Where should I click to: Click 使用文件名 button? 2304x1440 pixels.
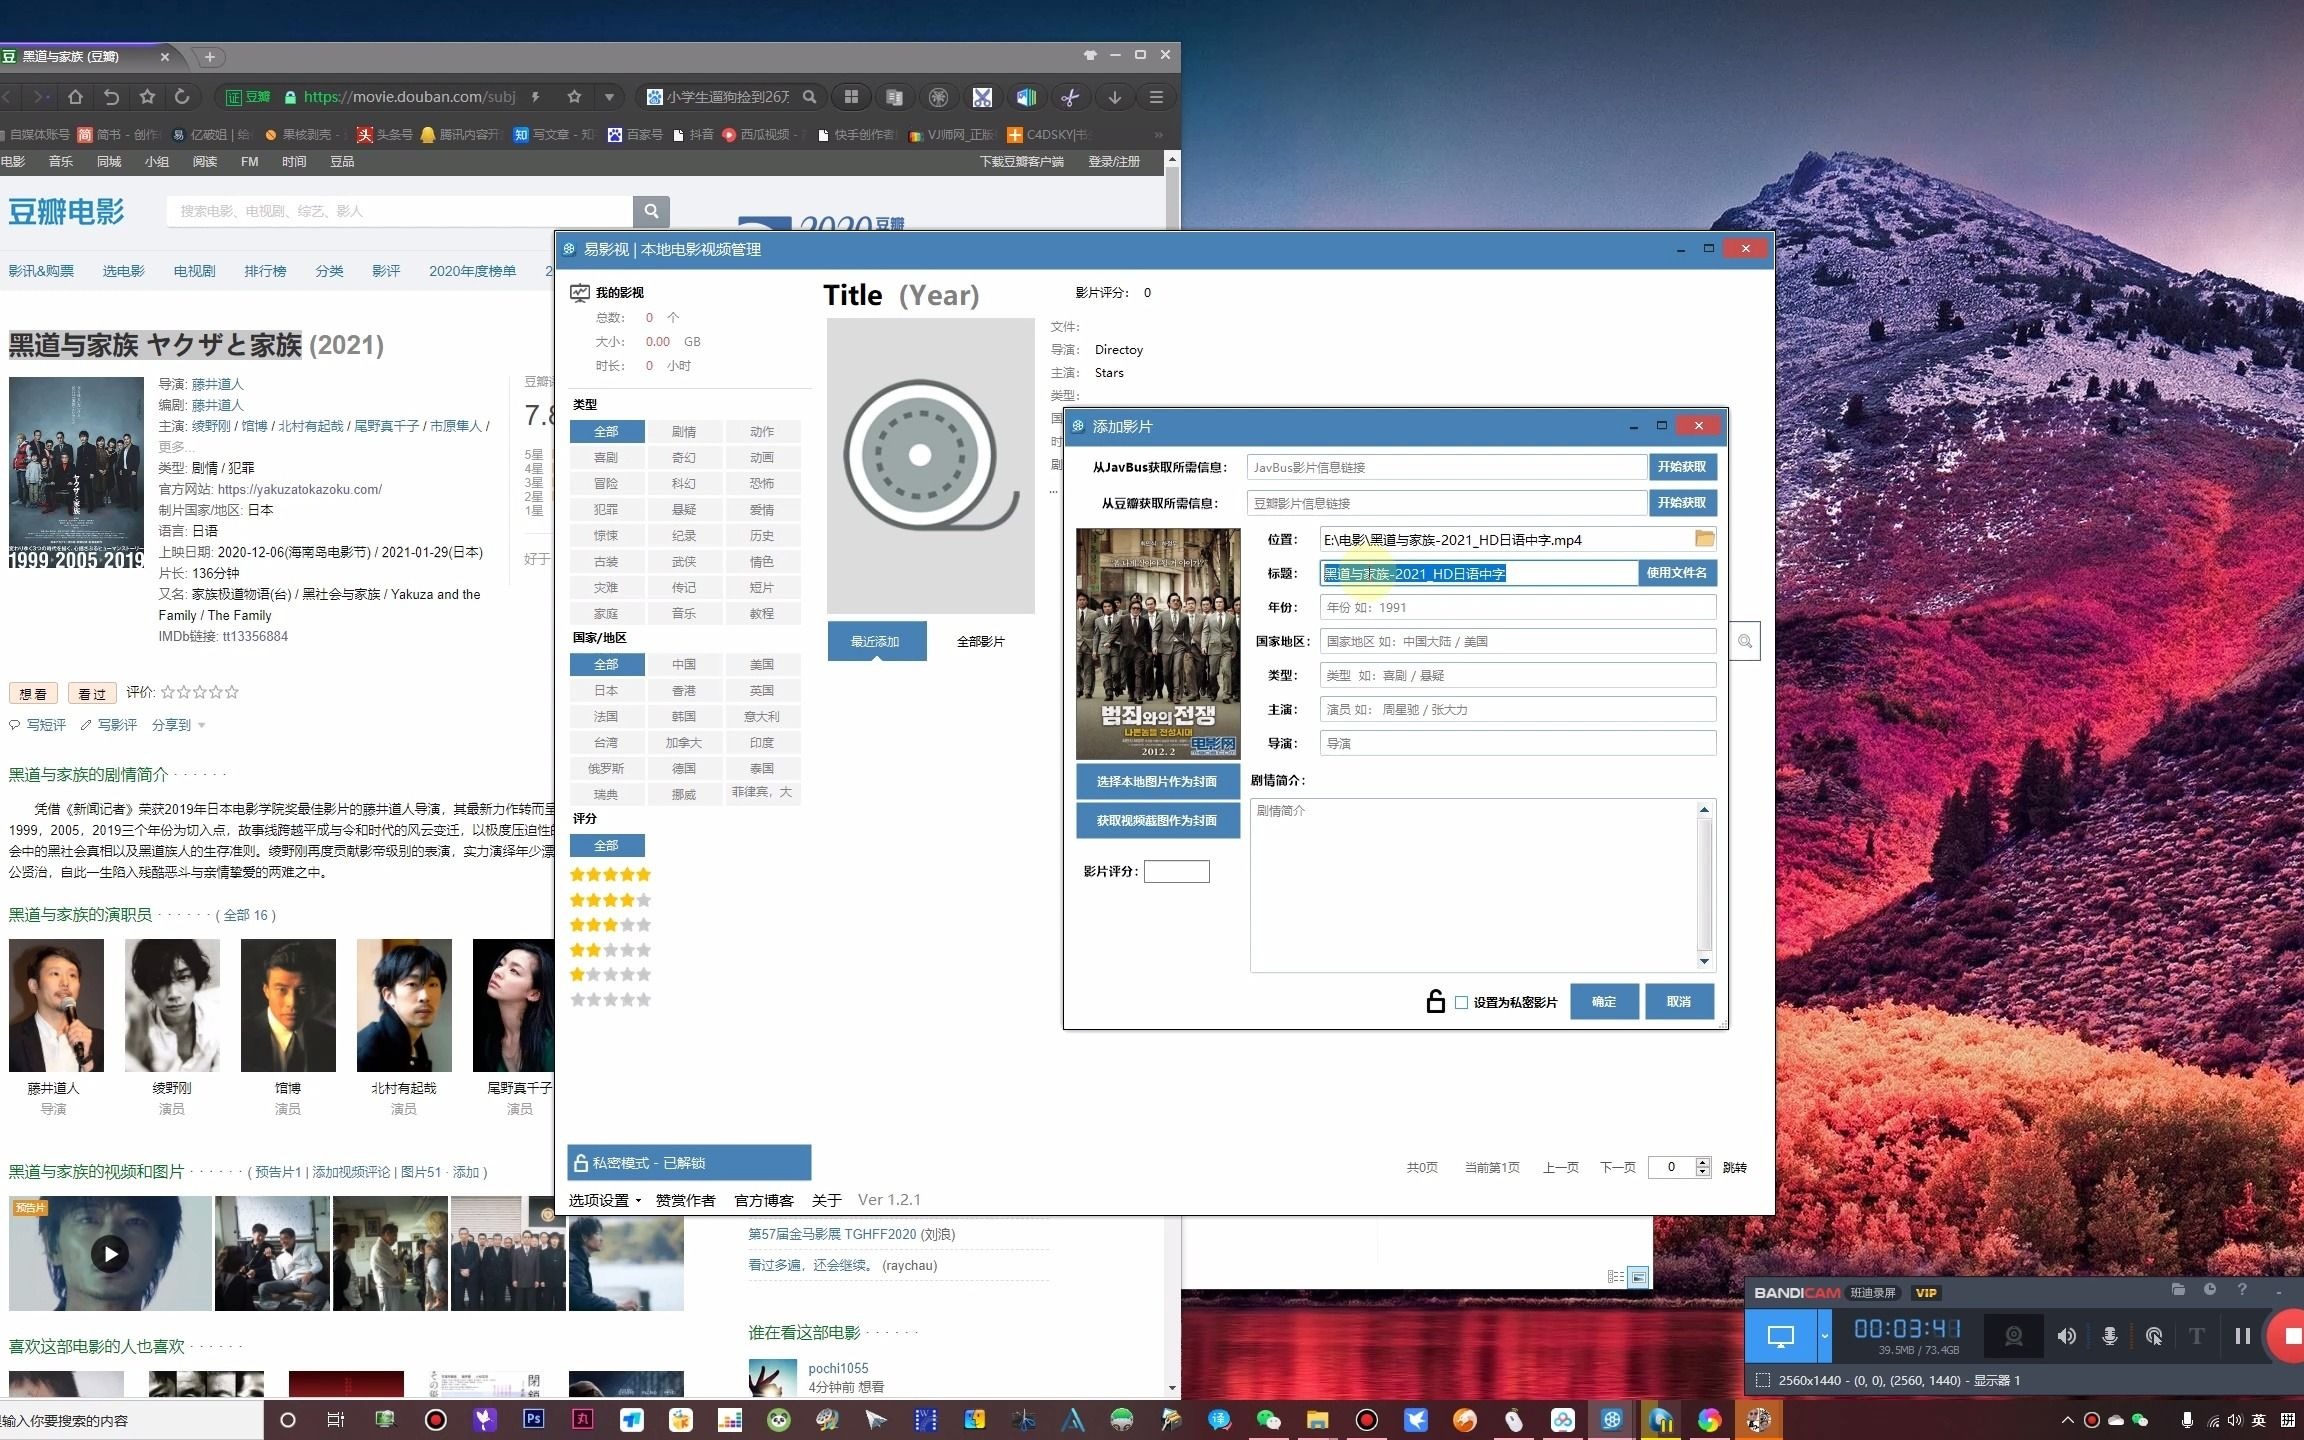[x=1676, y=573]
